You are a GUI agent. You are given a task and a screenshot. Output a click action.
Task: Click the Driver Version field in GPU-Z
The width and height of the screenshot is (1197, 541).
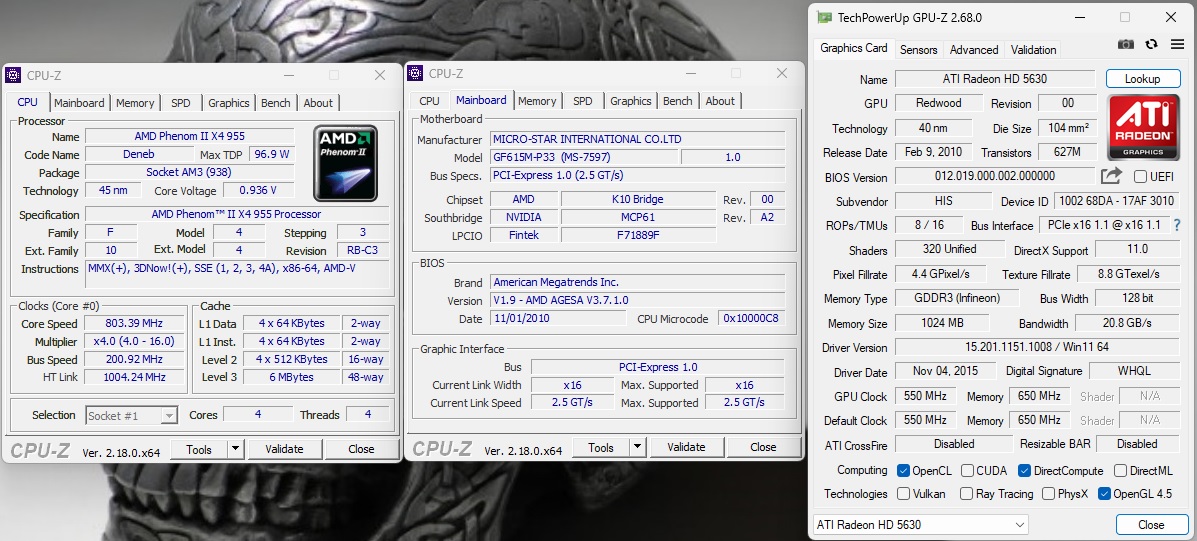[x=1037, y=347]
